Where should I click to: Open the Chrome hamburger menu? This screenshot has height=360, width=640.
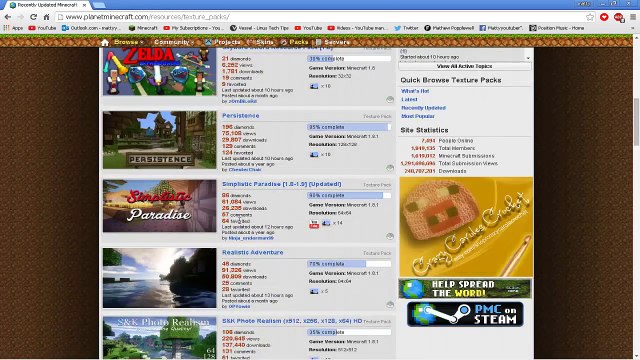(633, 17)
